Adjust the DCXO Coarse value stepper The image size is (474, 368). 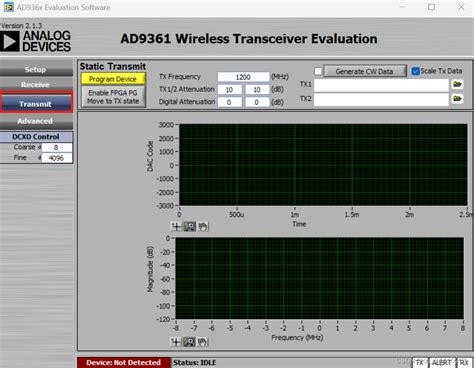pos(39,147)
